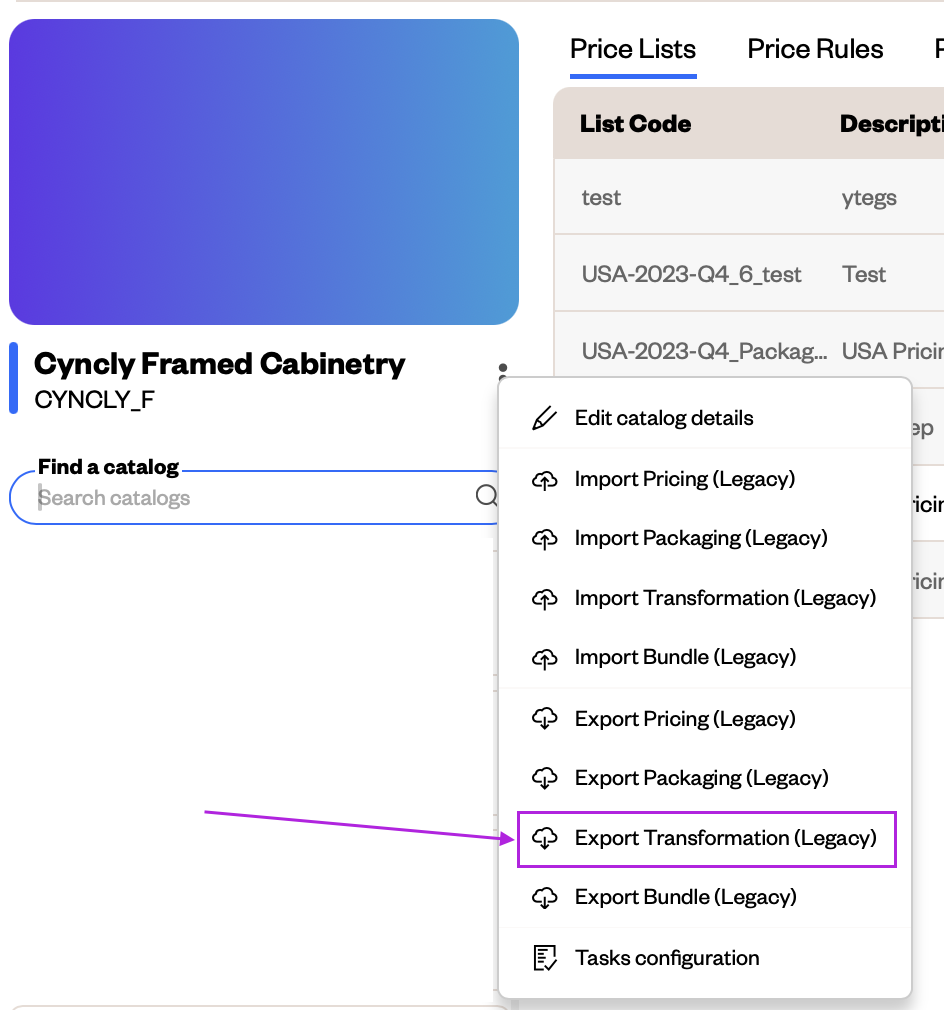Click the USA-2023-Q4_6_test price list row
Viewport: 944px width, 1010px height.
[x=749, y=274]
